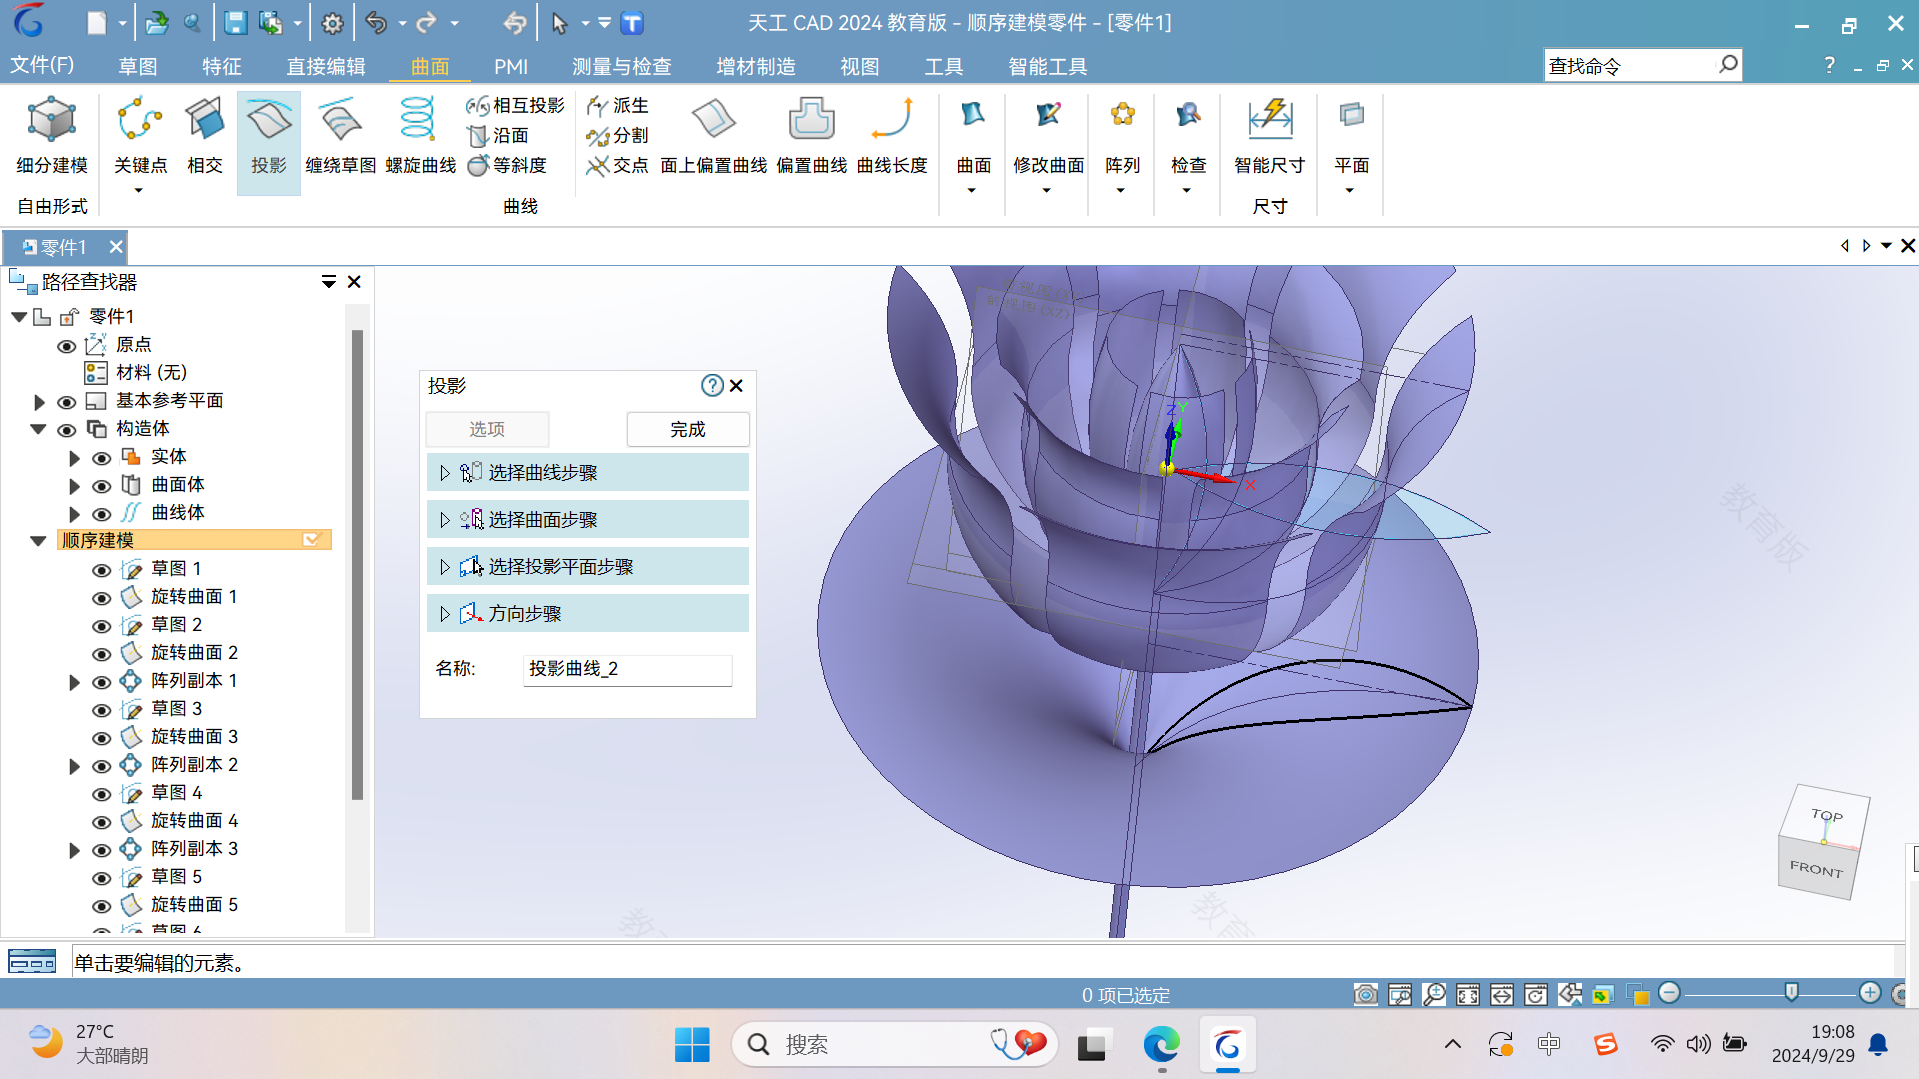
Task: Hide 草图 1 using its eye icon
Action: (101, 570)
